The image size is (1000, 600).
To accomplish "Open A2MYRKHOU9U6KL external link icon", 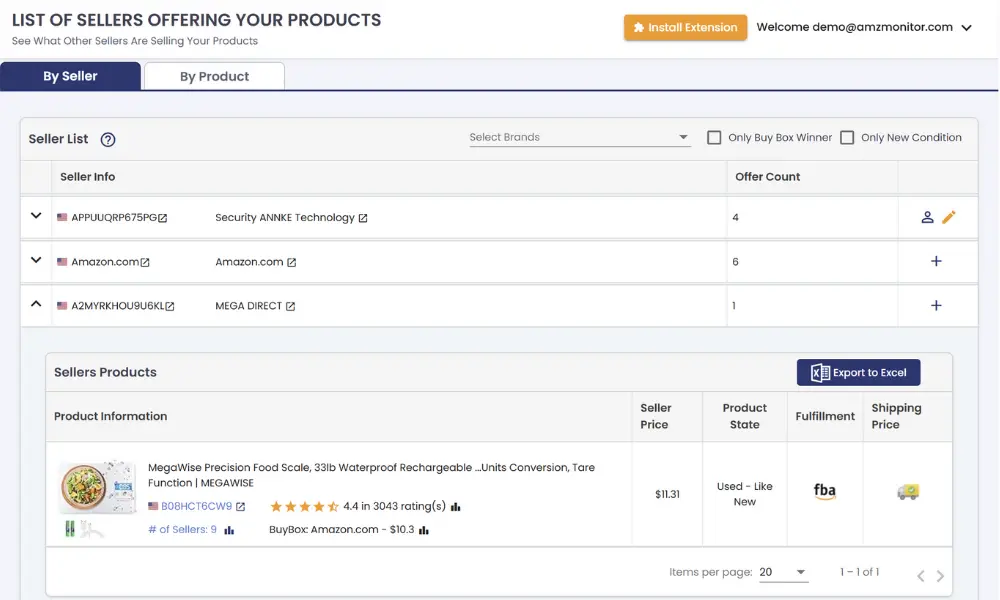I will [170, 306].
